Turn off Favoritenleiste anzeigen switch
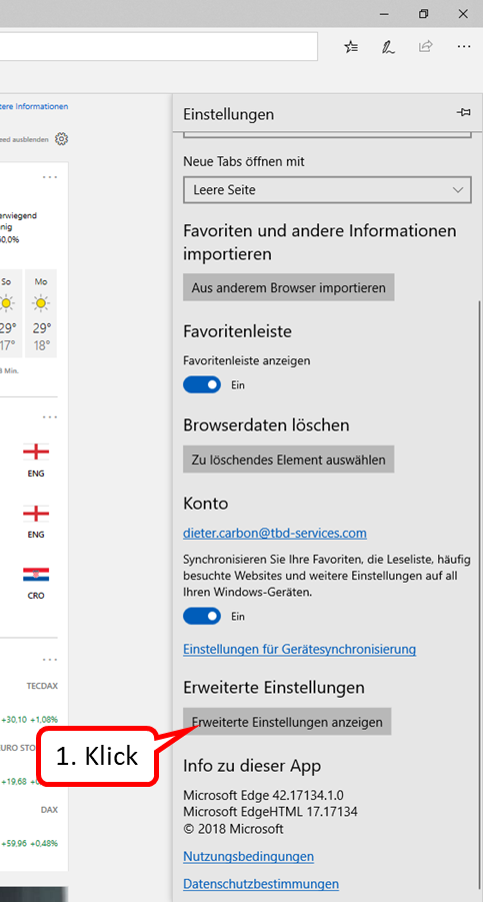This screenshot has width=483, height=902. tap(202, 385)
